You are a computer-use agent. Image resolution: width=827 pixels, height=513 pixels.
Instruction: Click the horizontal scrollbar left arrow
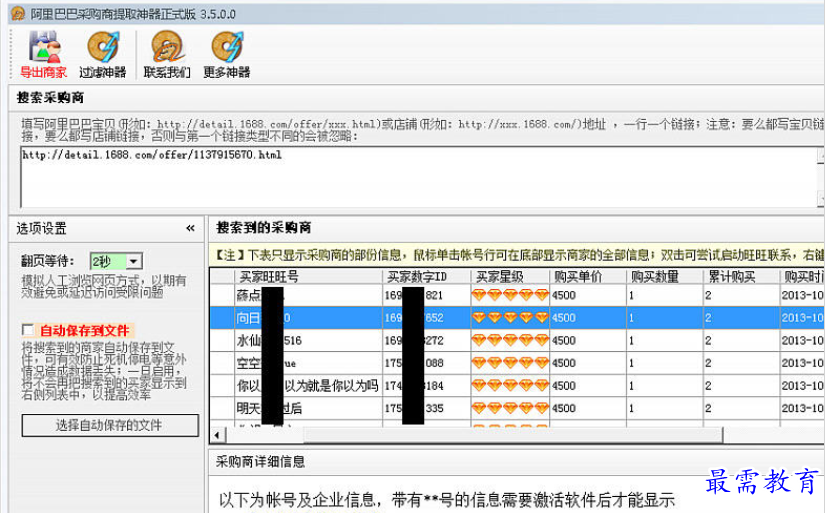point(217,435)
